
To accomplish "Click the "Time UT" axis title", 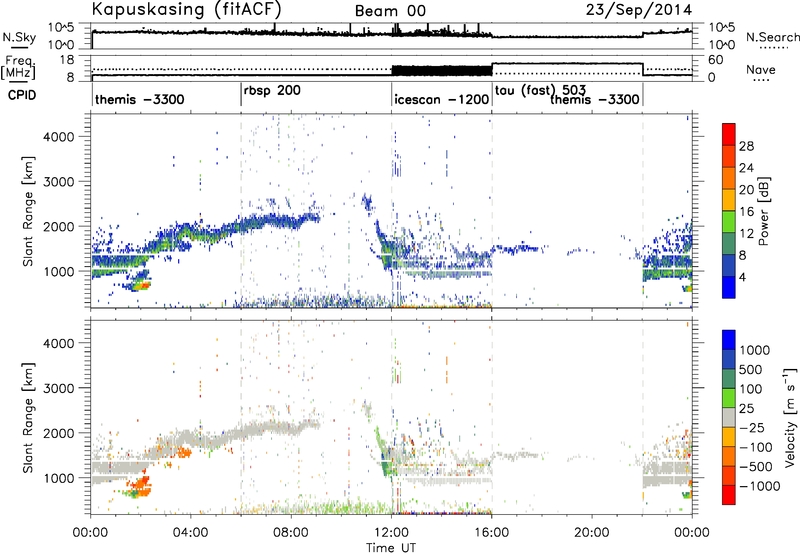I will (x=391, y=548).
